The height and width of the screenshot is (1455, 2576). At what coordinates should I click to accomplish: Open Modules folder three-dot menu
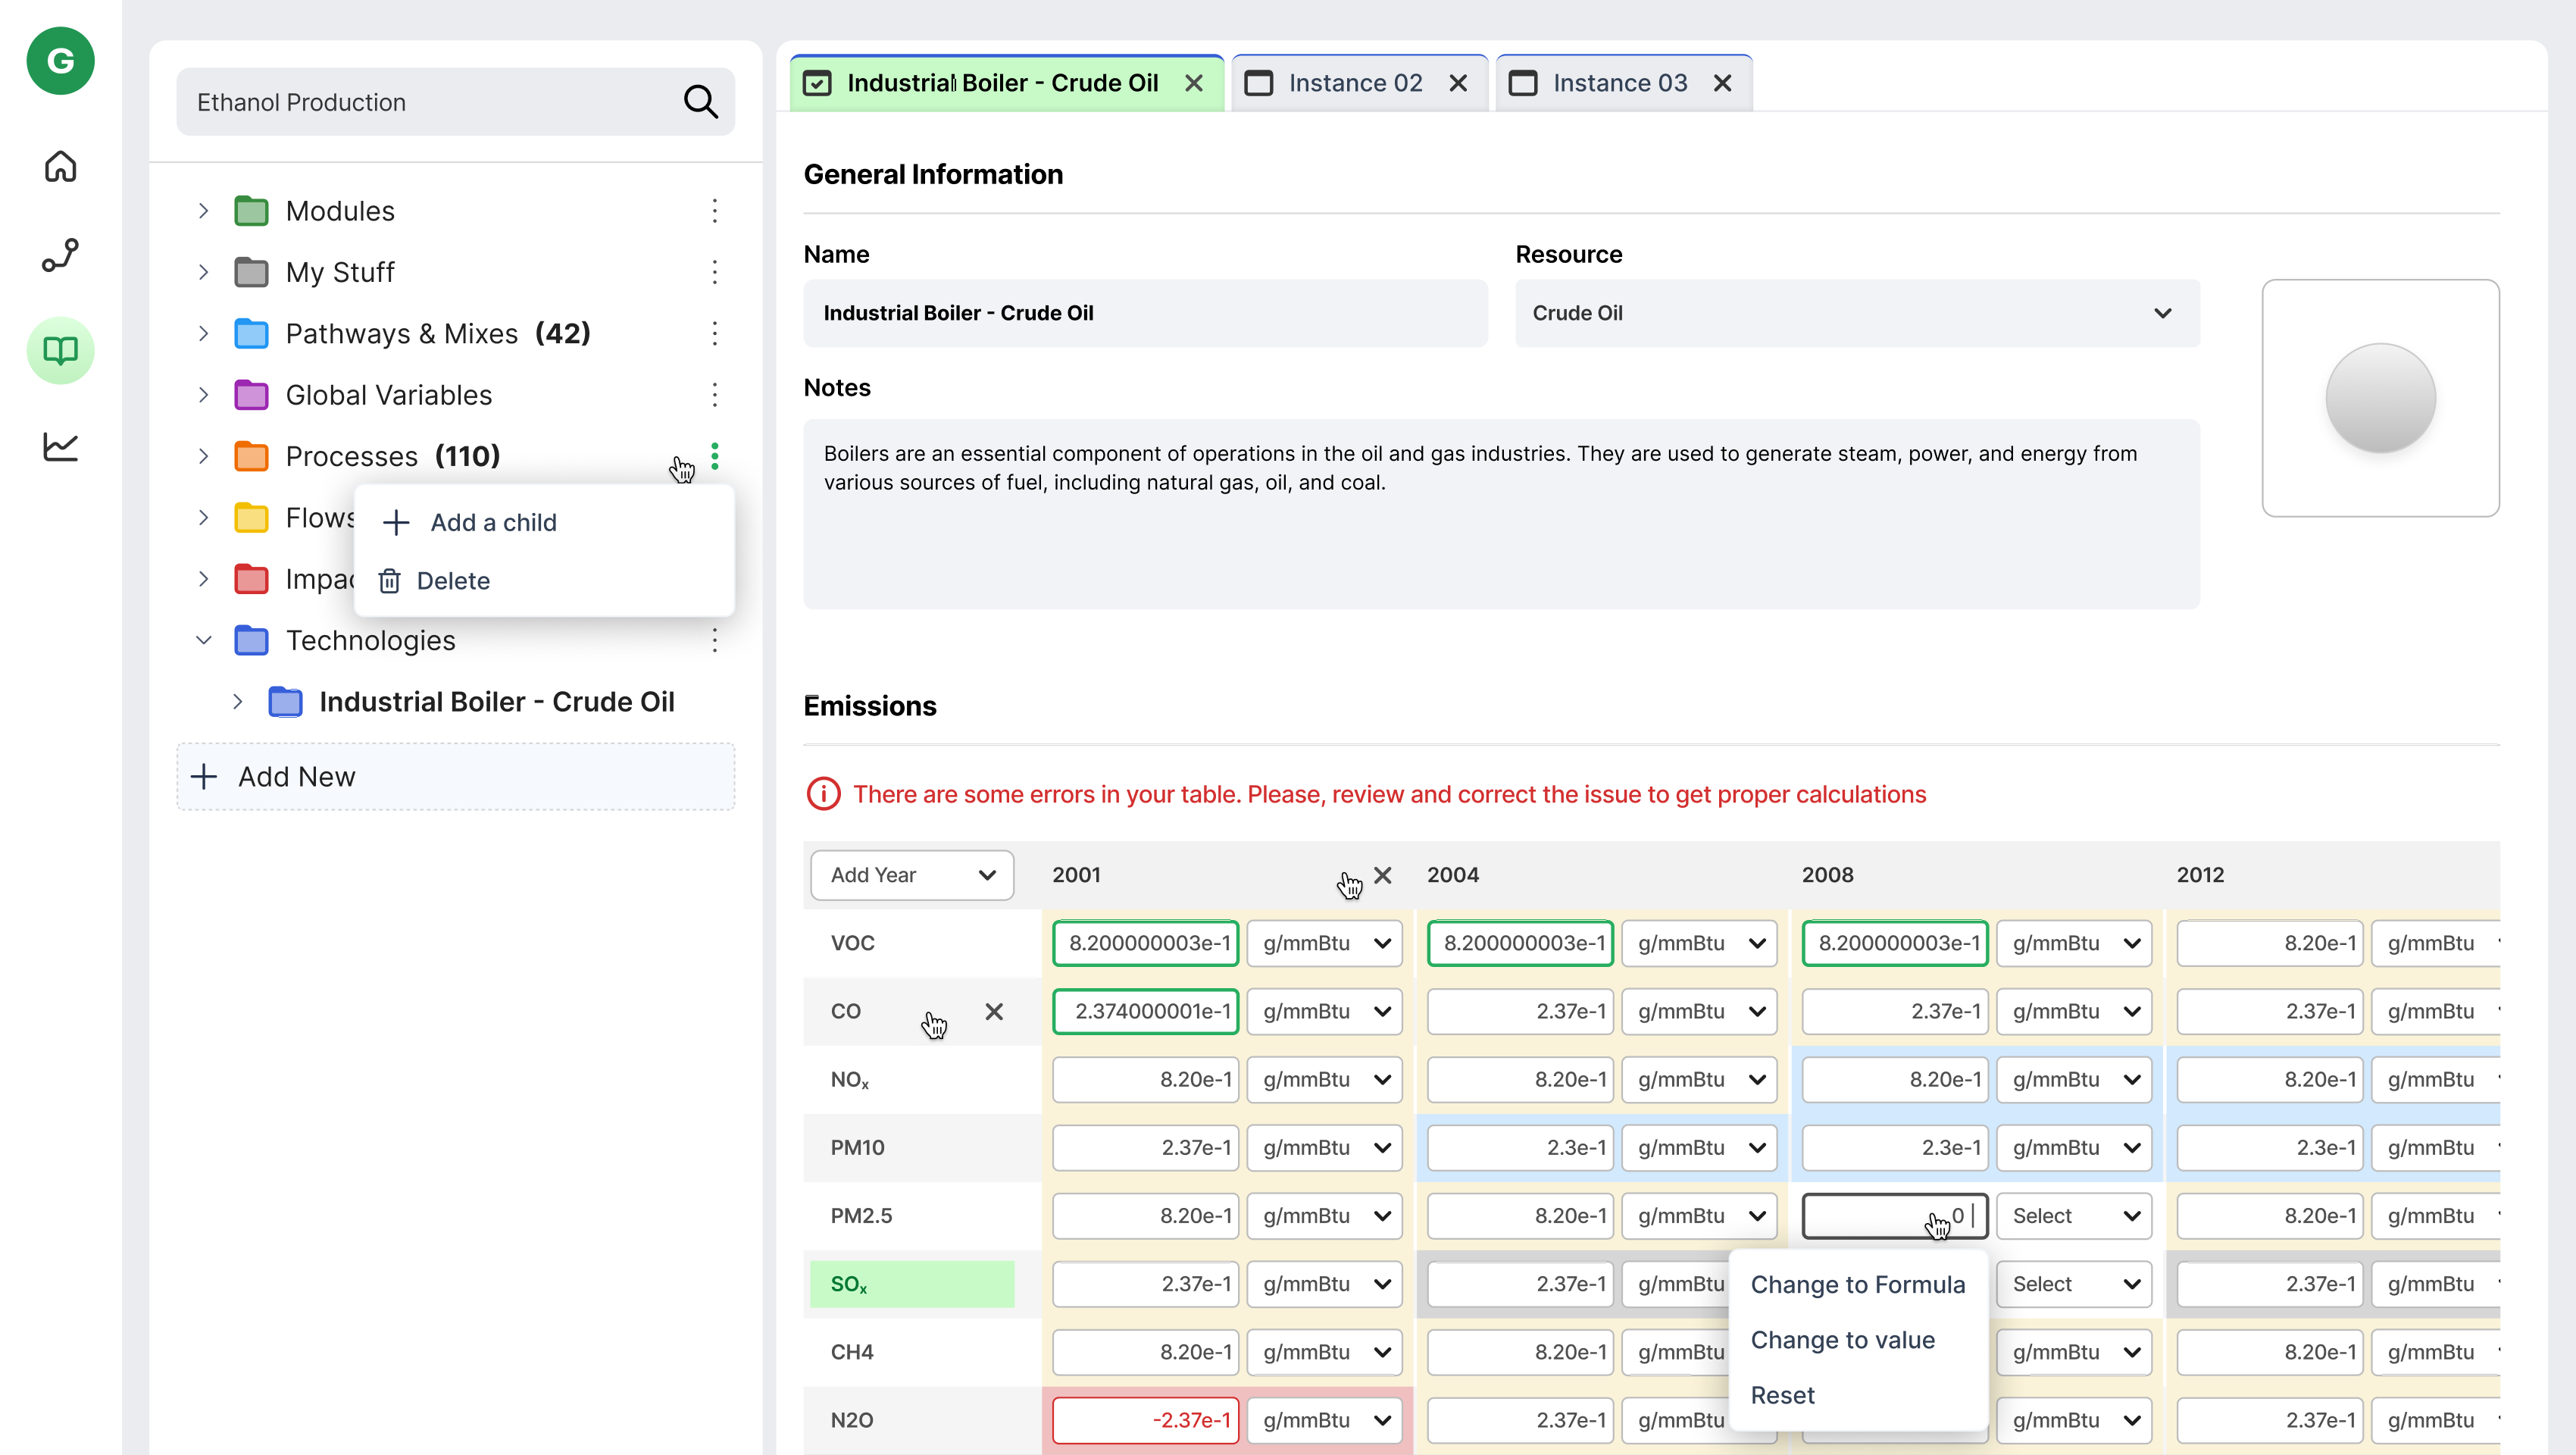715,211
